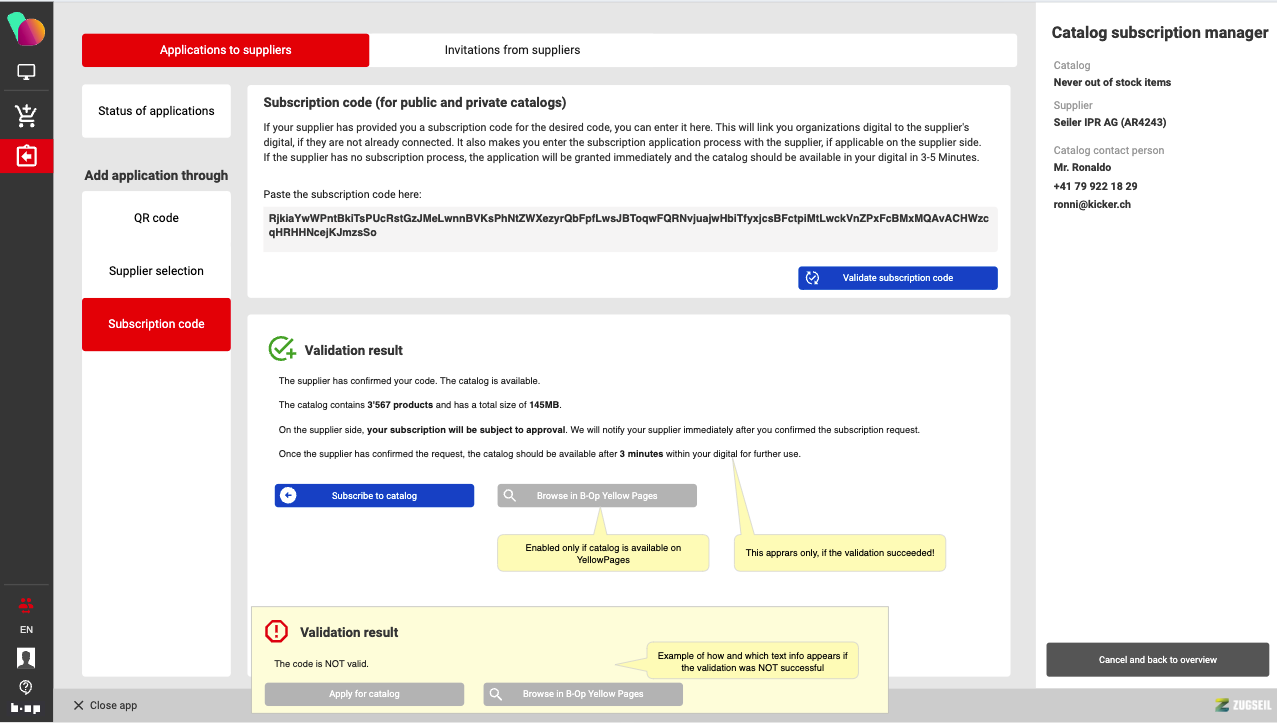The height and width of the screenshot is (723, 1277).
Task: Select the red catalog subscription sidebar icon
Action: point(26,157)
